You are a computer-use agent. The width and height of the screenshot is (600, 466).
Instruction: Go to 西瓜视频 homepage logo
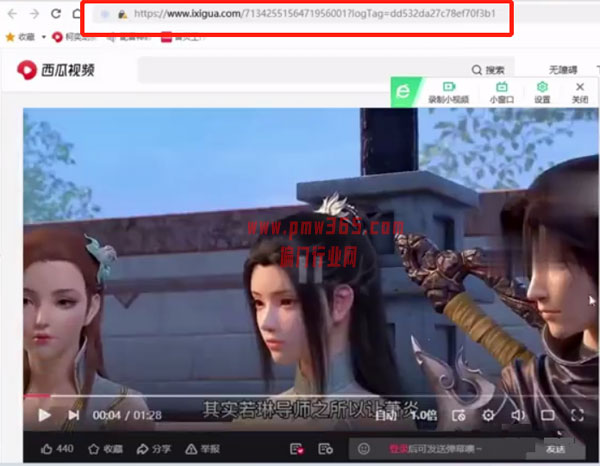coord(56,70)
